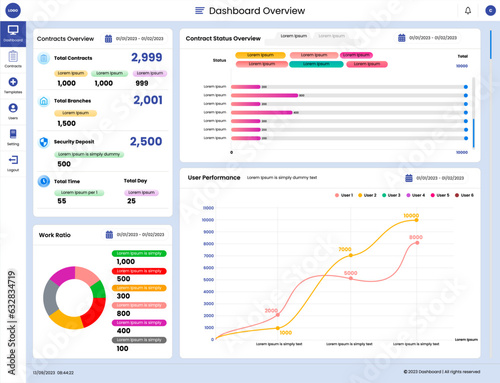
Task: Click the LOGO circle in top-left corner
Action: coord(13,10)
